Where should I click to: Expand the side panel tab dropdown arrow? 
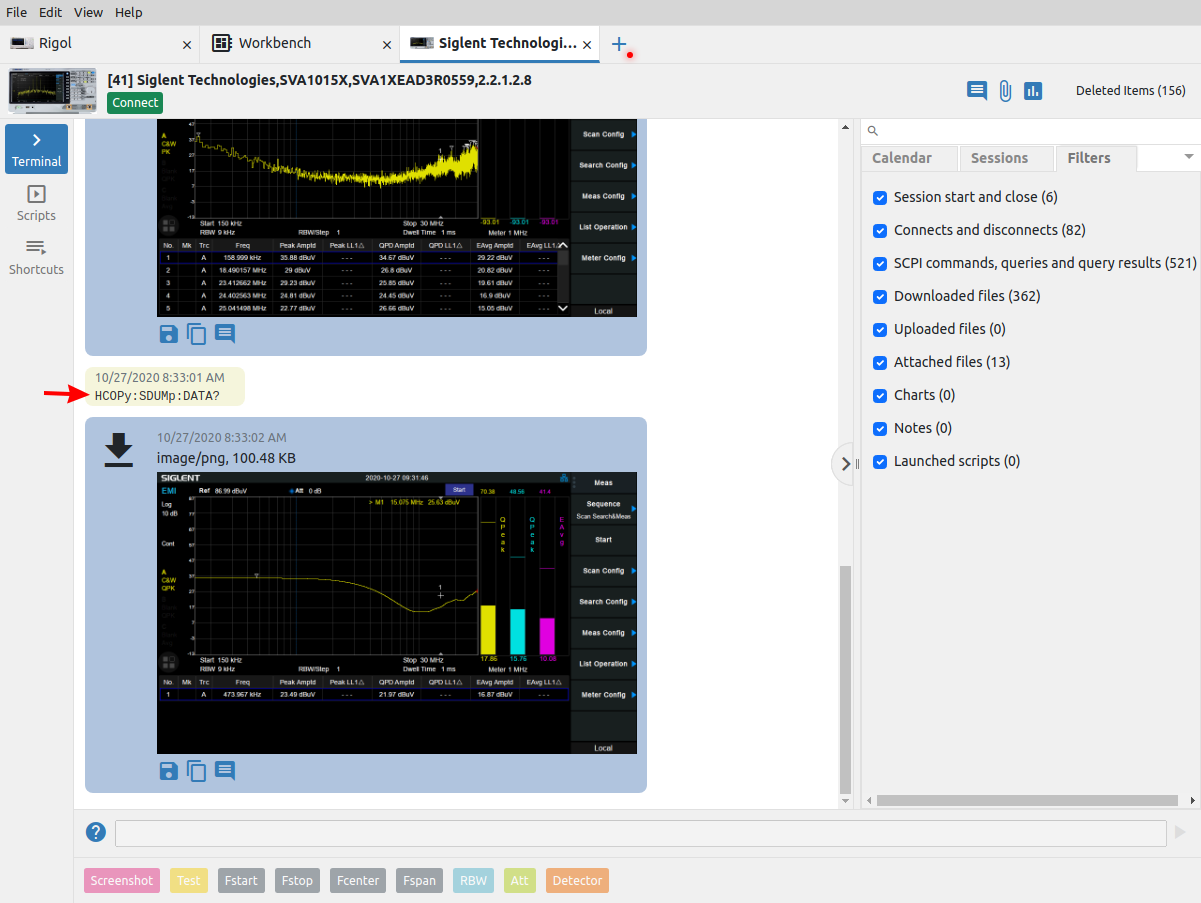coord(1189,157)
